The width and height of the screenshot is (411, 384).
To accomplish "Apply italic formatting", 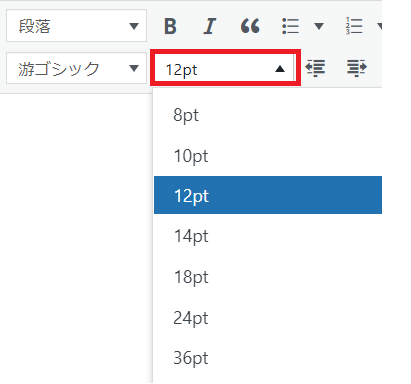I will [x=210, y=26].
